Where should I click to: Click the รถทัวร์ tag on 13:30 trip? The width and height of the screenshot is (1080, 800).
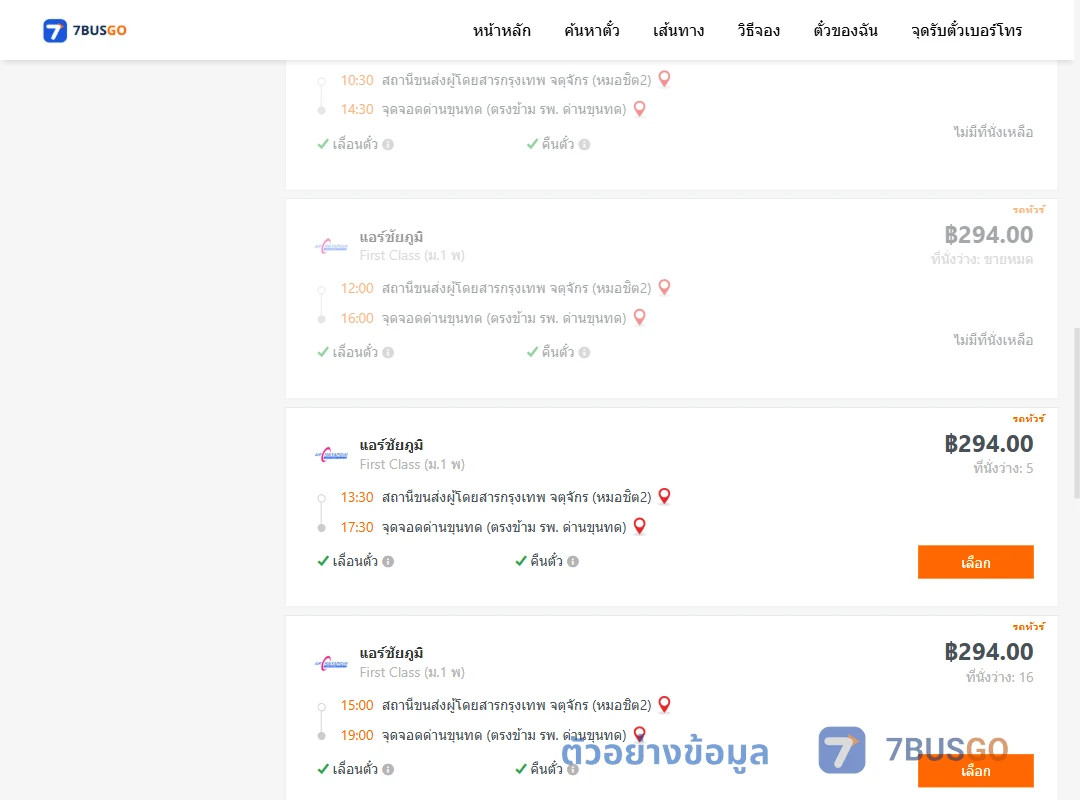click(x=1028, y=418)
